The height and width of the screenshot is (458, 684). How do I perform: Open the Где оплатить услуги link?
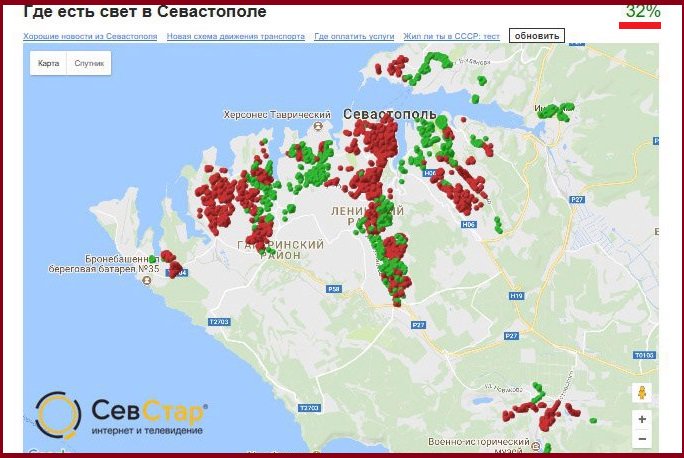[x=353, y=36]
